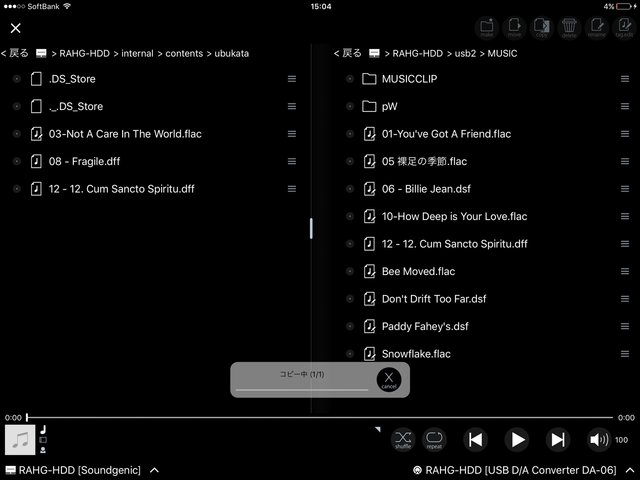Open the handle menu for Bee Moved.flac
Viewport: 640px width, 480px height.
[624, 271]
